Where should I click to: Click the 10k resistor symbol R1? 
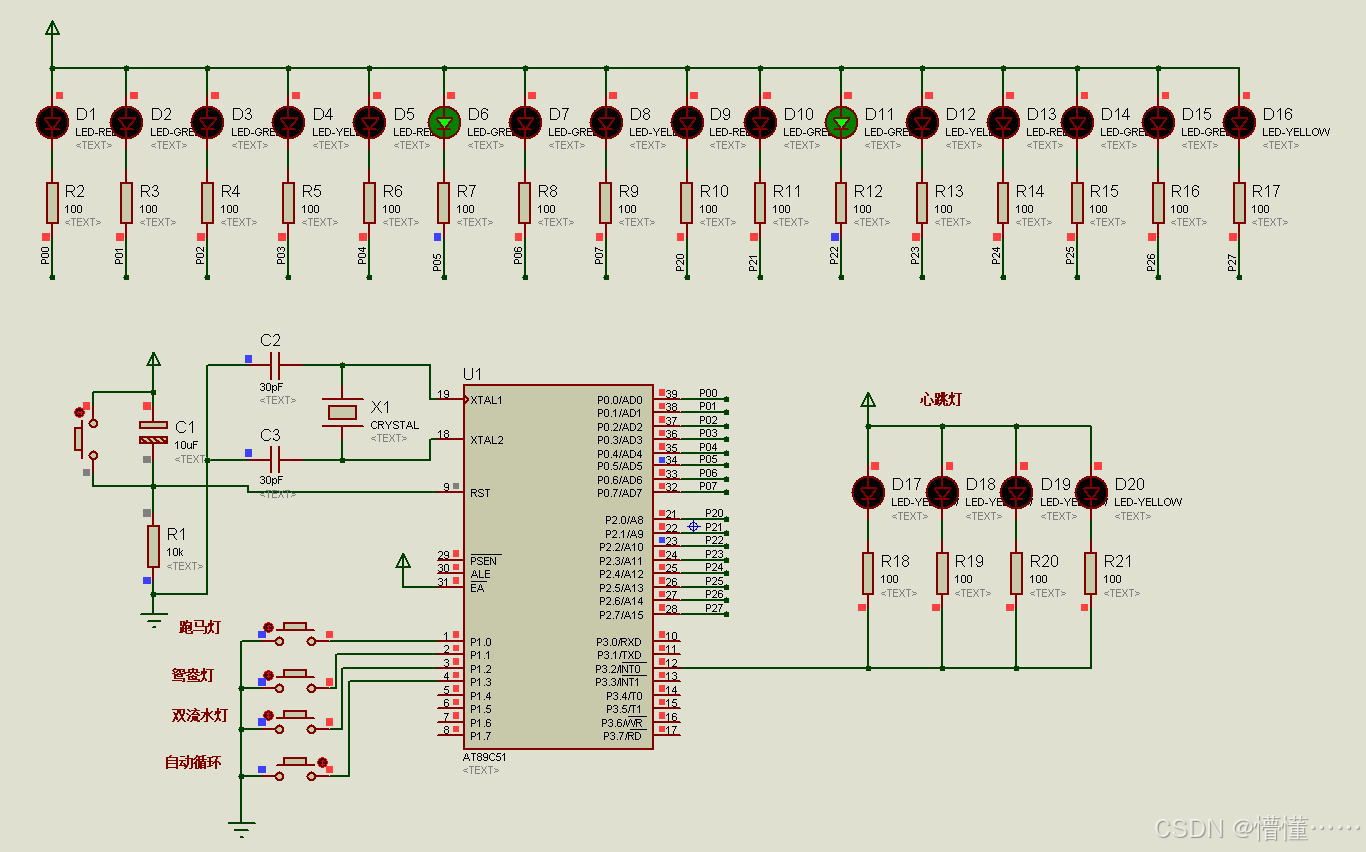pyautogui.click(x=153, y=546)
